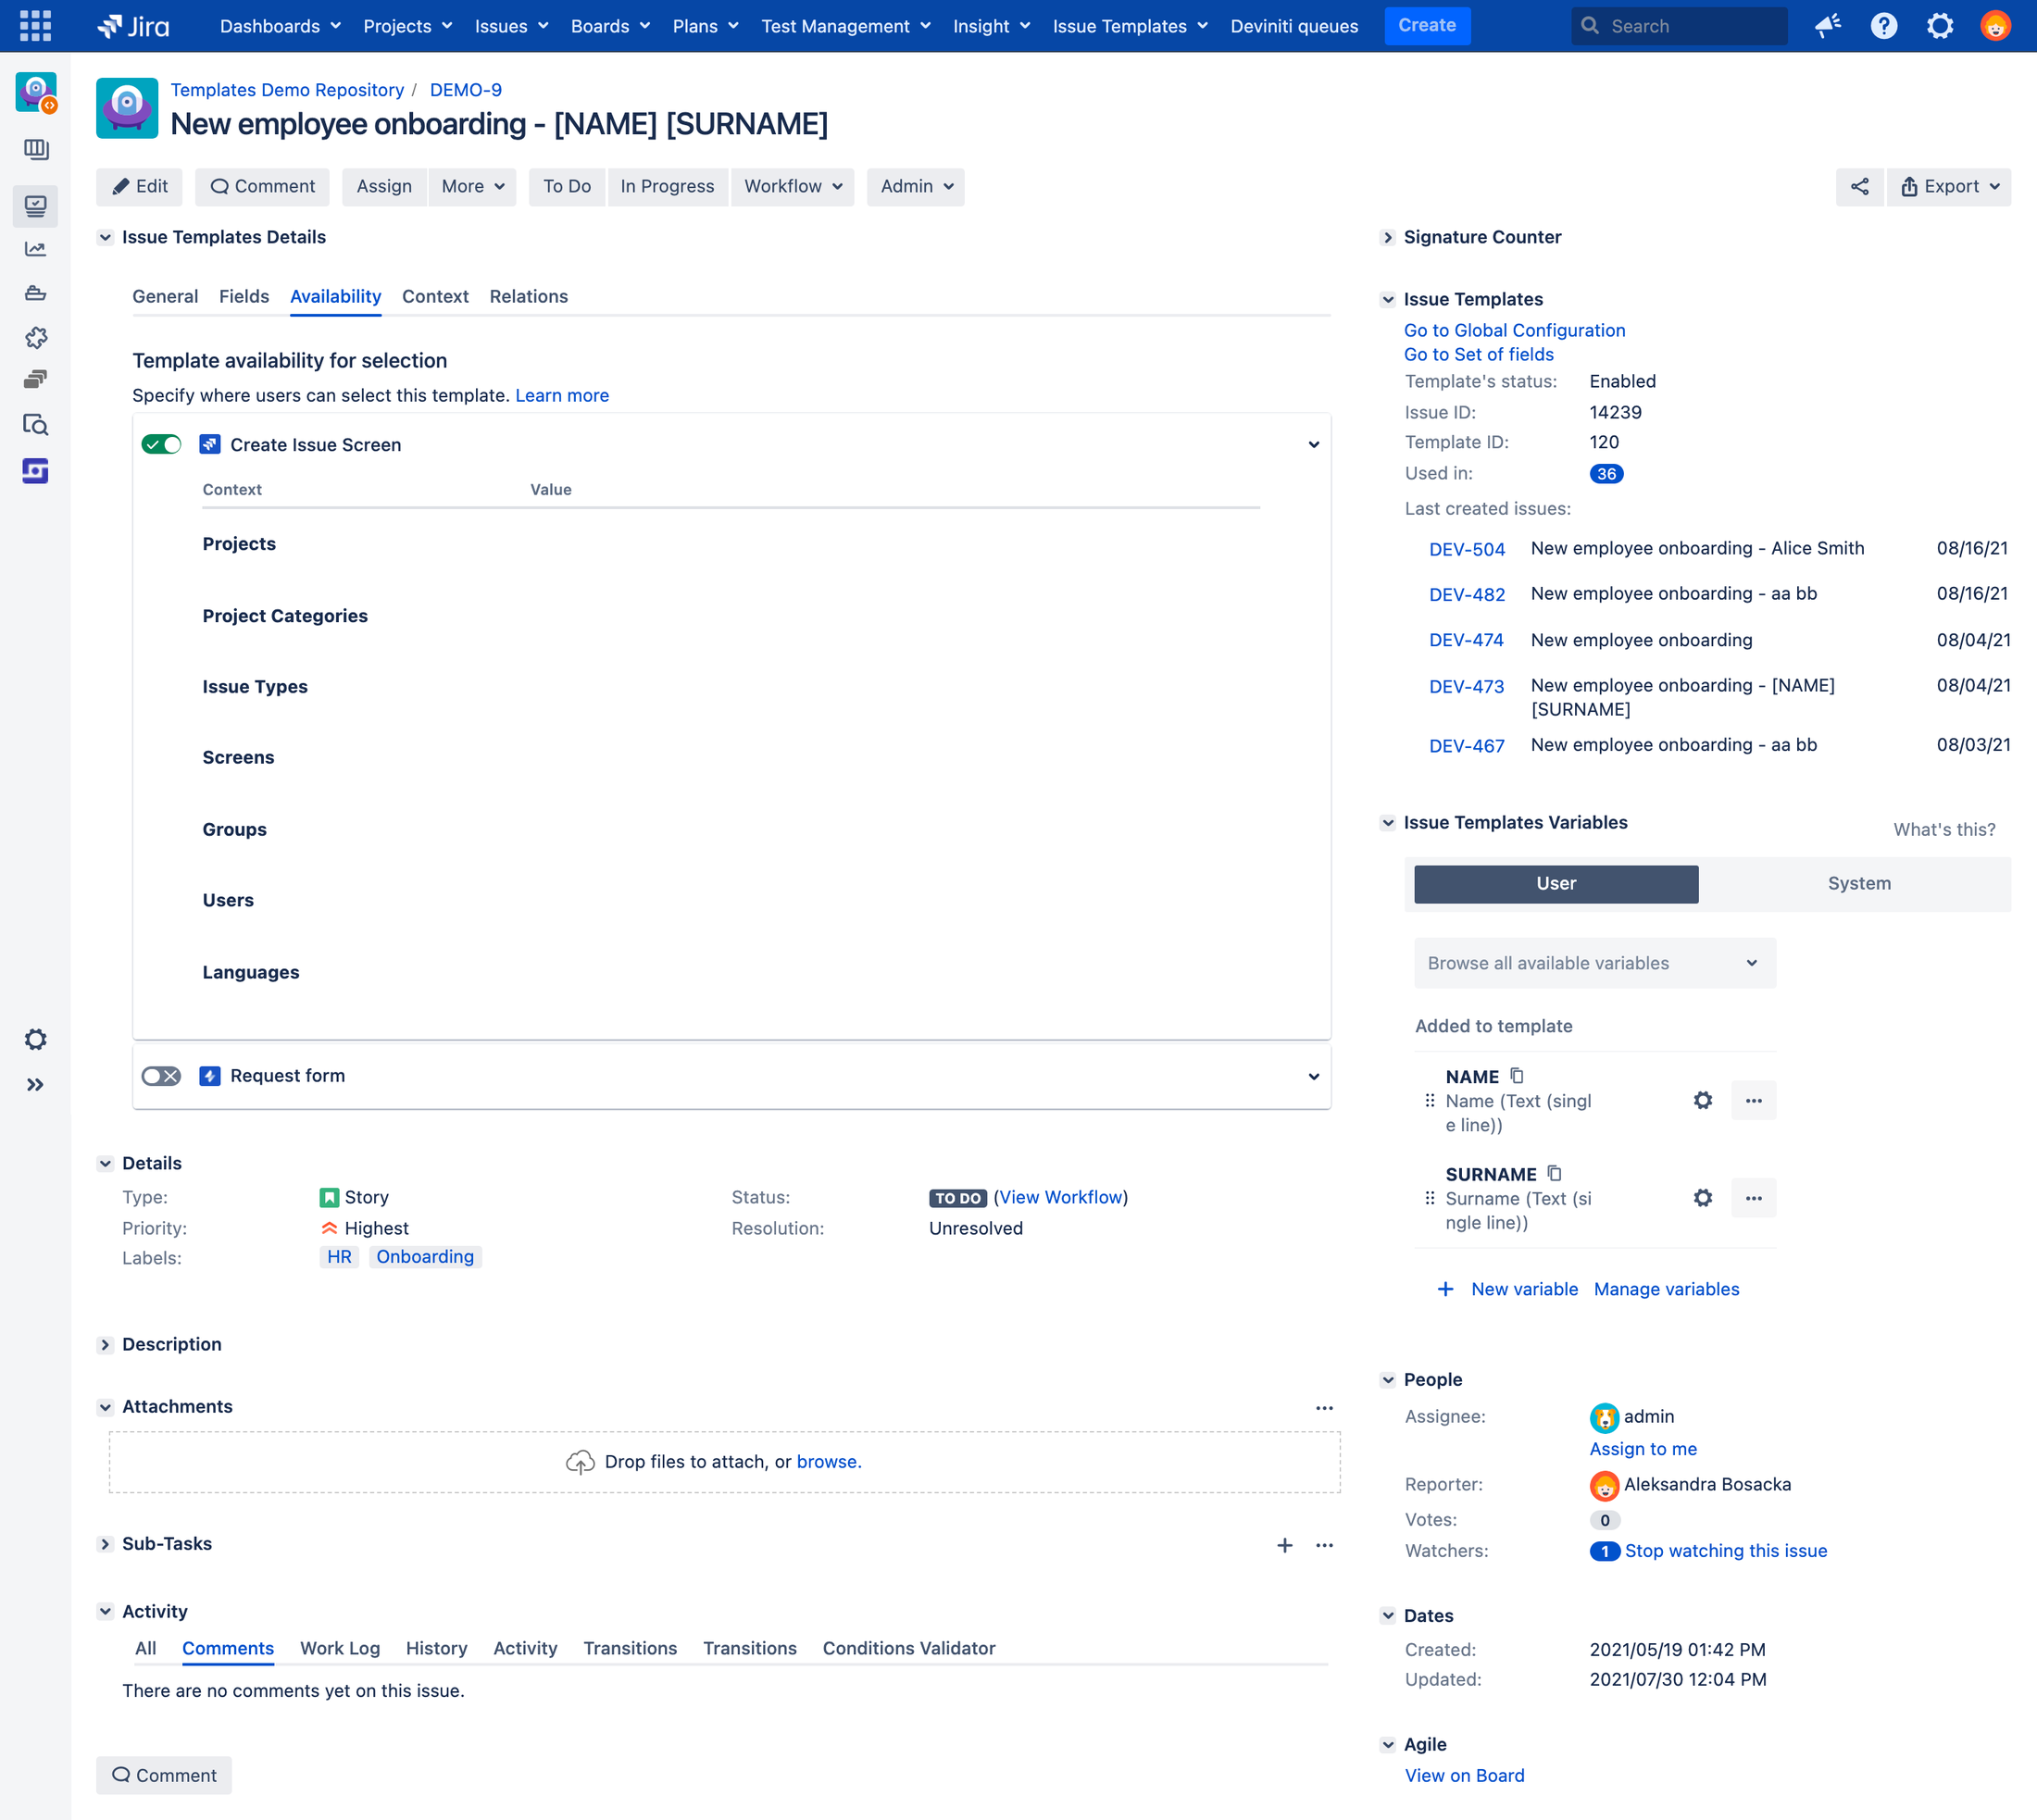The height and width of the screenshot is (1820, 2037).
Task: Open the three-dot menu for the NAME variable
Action: coord(1754,1101)
